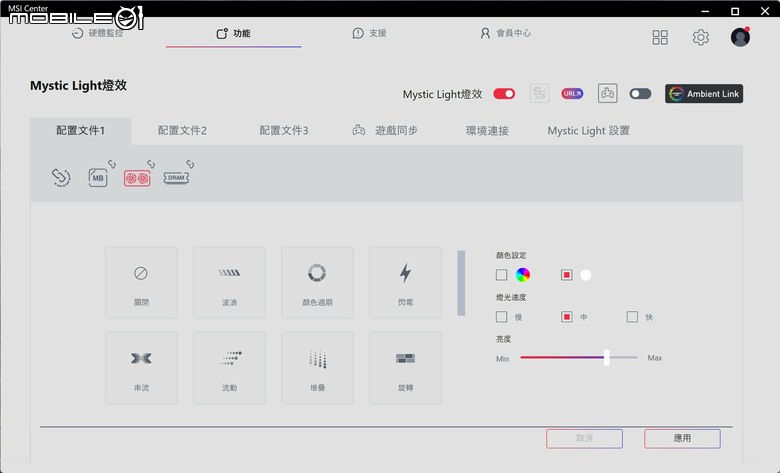
Task: Switch to the 硬體監控 hardware monitor tab
Action: 98,33
